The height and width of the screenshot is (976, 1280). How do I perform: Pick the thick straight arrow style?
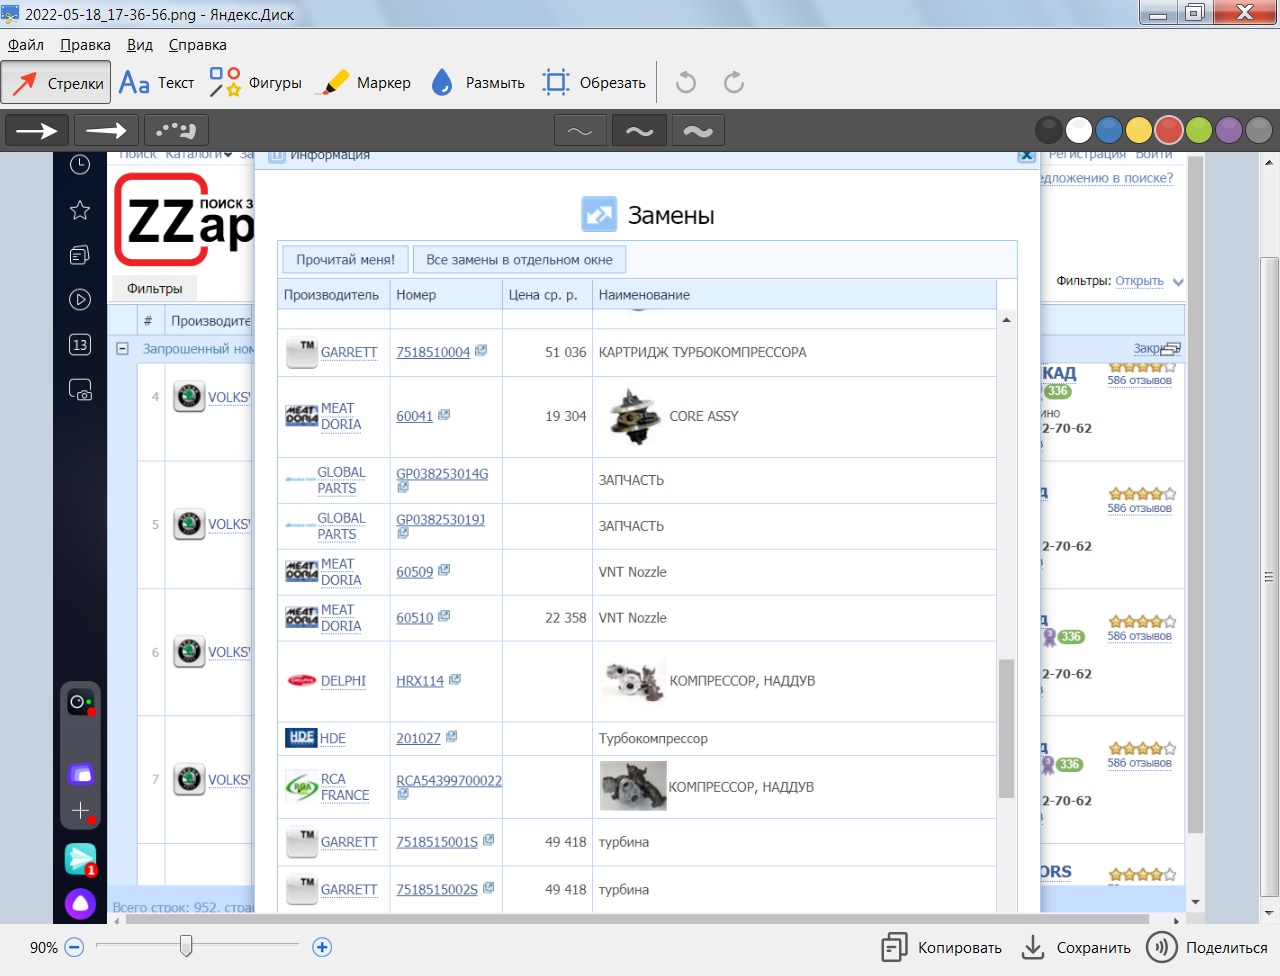pyautogui.click(x=38, y=130)
